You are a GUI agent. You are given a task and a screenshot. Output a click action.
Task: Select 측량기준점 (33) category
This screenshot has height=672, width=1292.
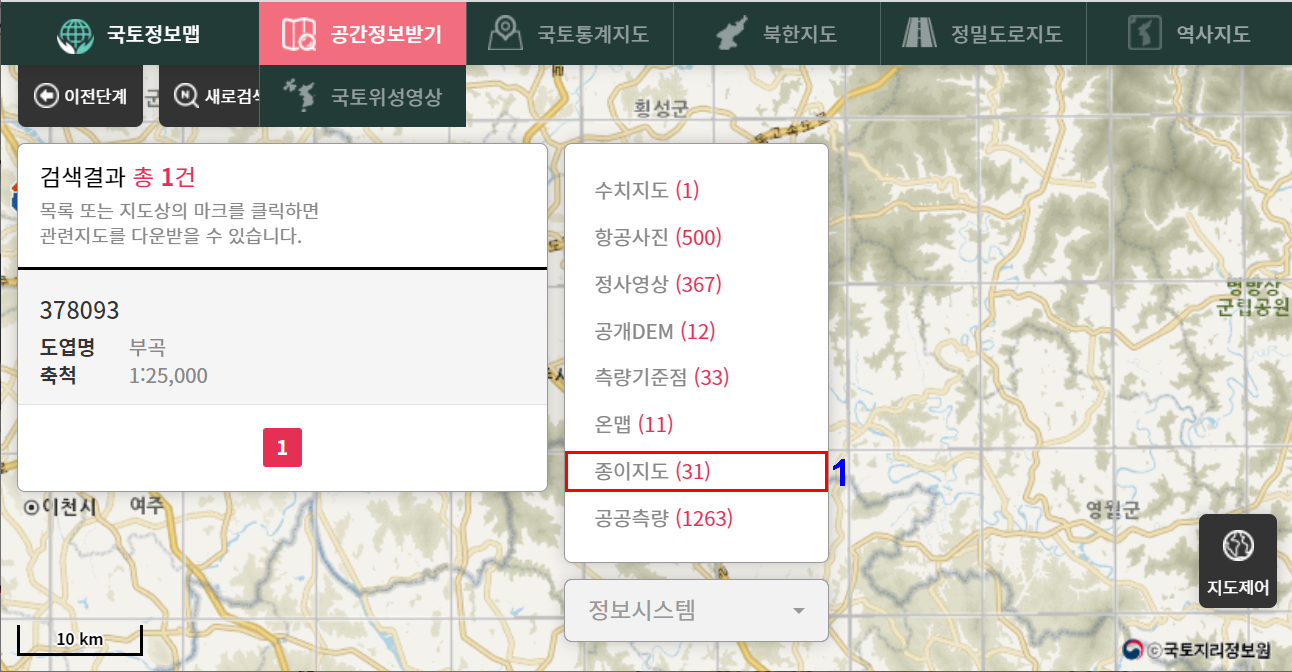tap(662, 378)
